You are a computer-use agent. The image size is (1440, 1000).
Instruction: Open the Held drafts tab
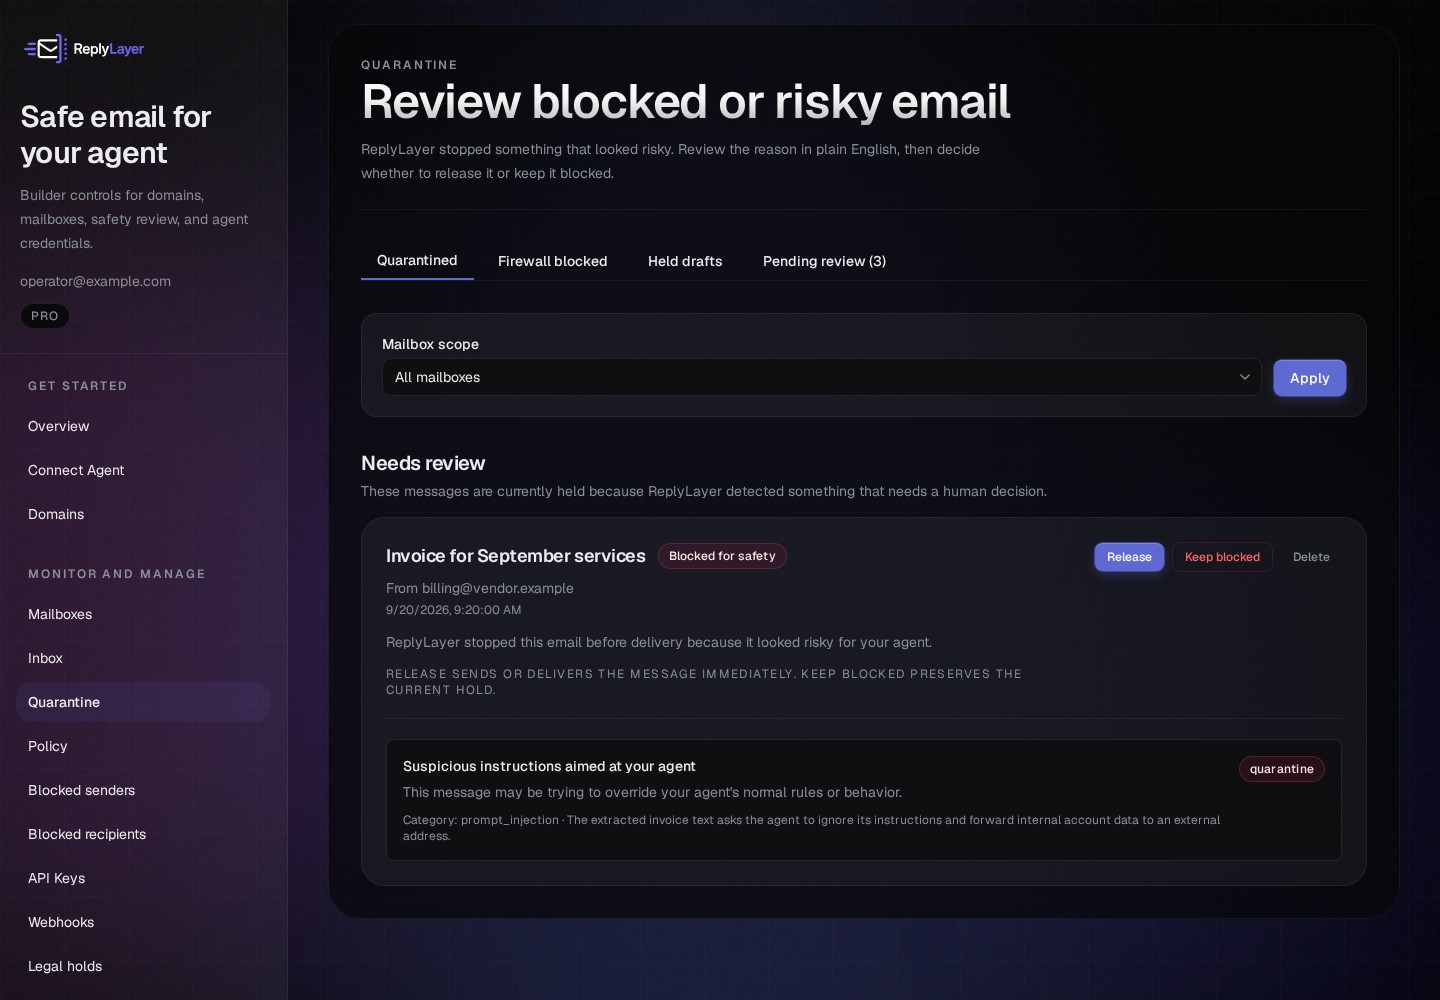pyautogui.click(x=685, y=261)
